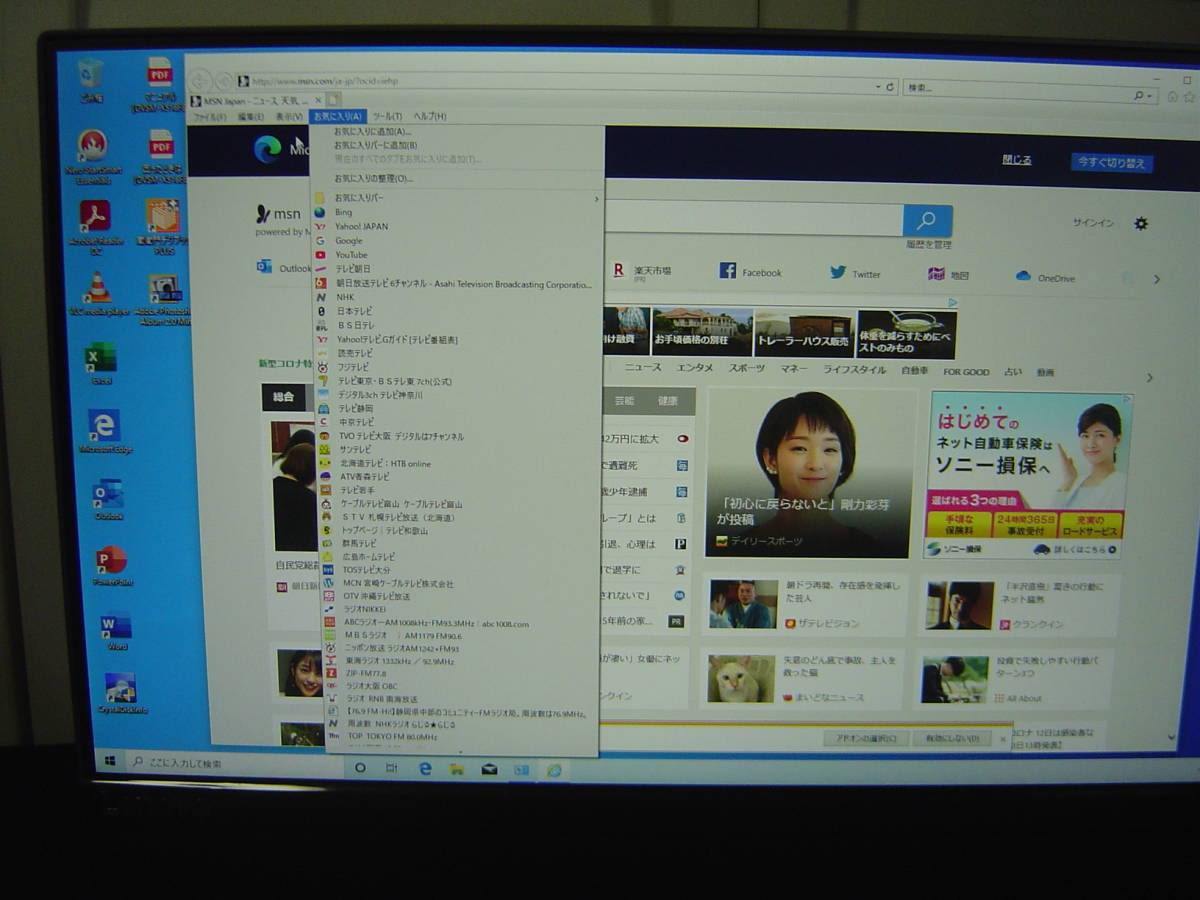
Task: Click the Windows Start button
Action: 112,762
